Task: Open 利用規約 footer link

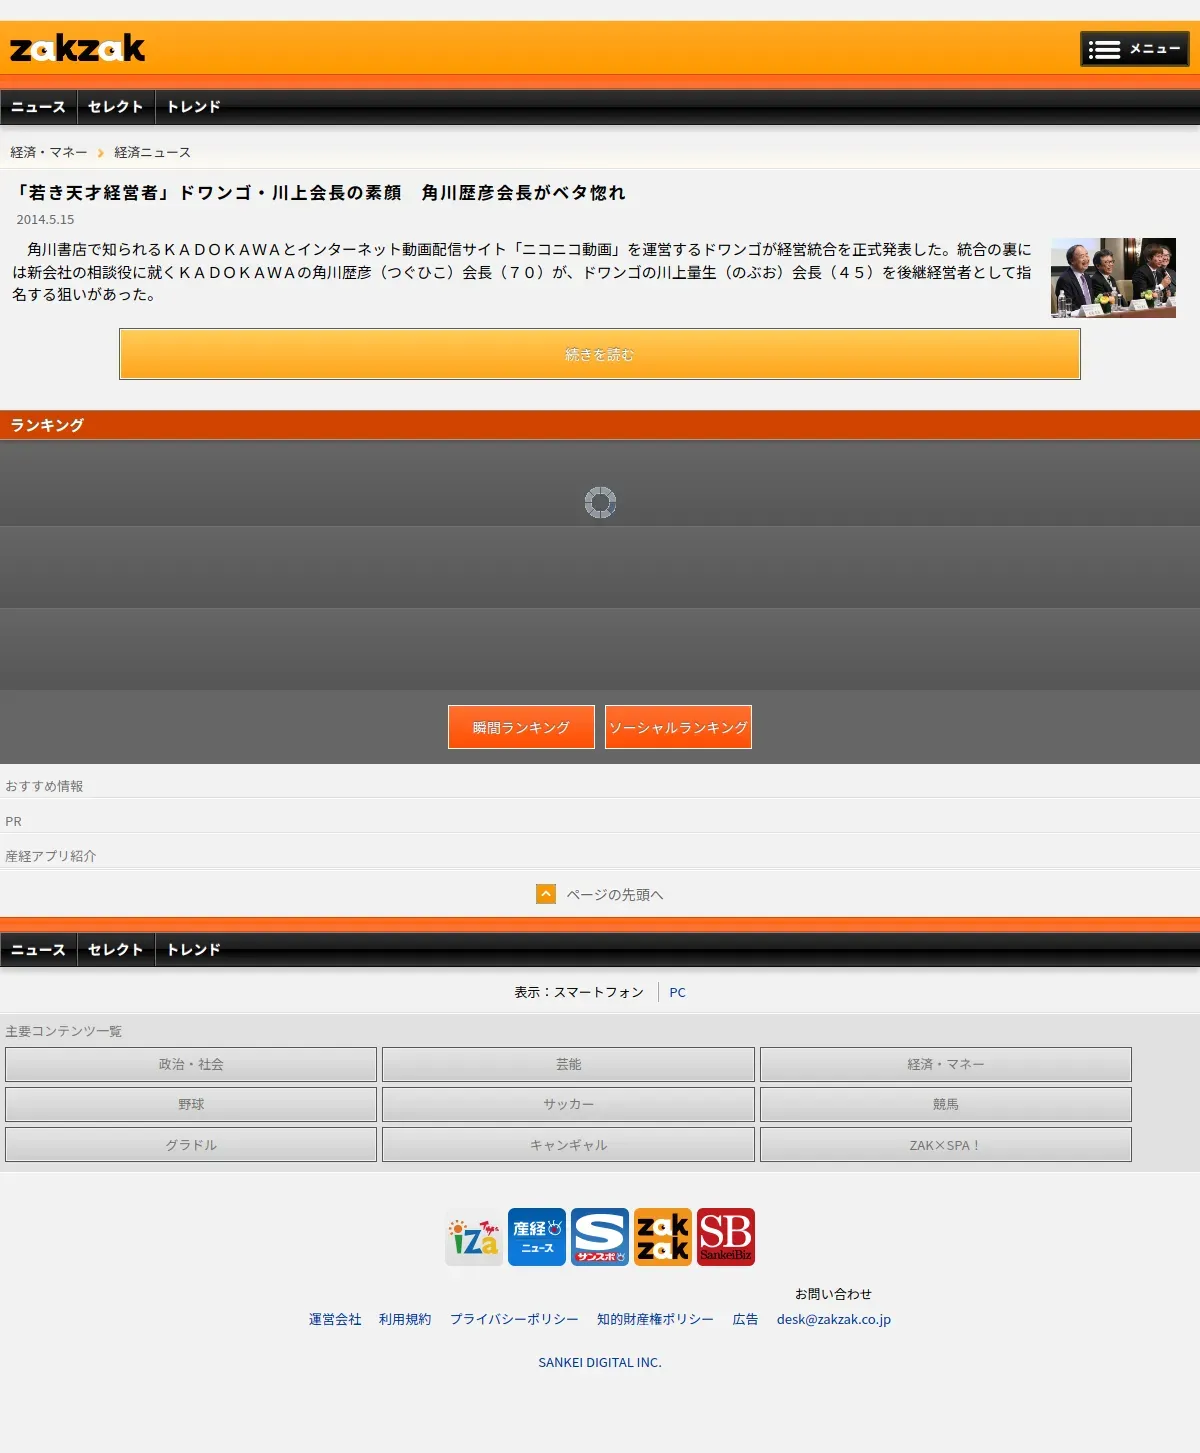Action: [x=405, y=1319]
